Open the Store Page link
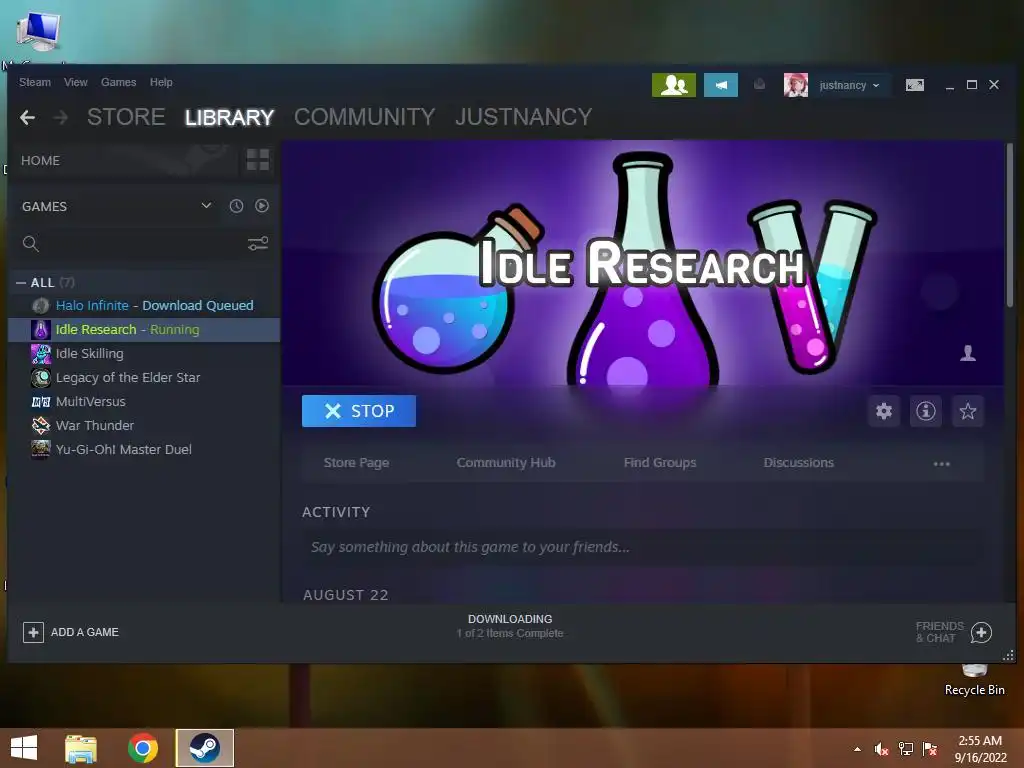The image size is (1024, 768). (356, 462)
